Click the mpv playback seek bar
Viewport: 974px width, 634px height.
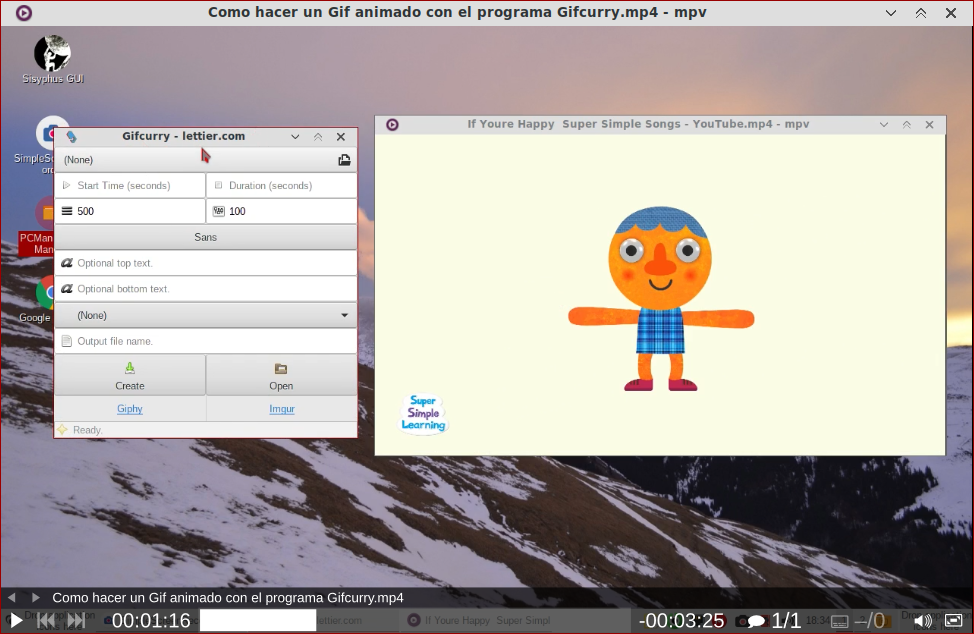(x=255, y=620)
